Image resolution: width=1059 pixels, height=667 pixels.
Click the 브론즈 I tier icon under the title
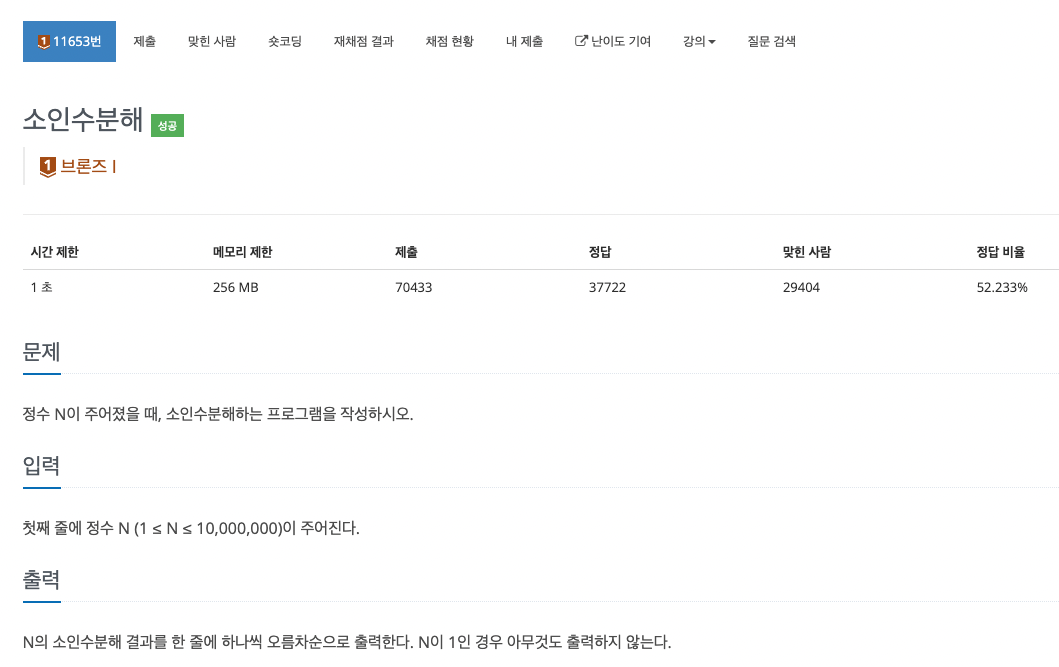pos(47,167)
